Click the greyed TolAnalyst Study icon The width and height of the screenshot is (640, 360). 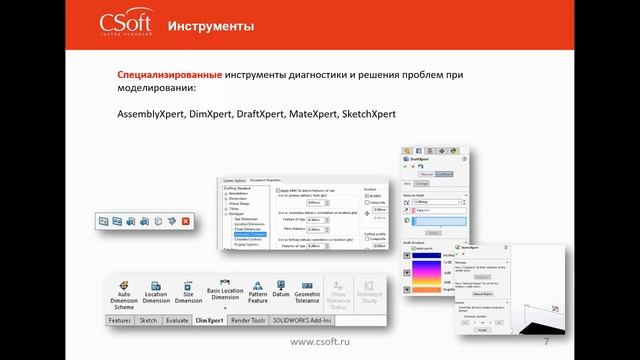[369, 285]
